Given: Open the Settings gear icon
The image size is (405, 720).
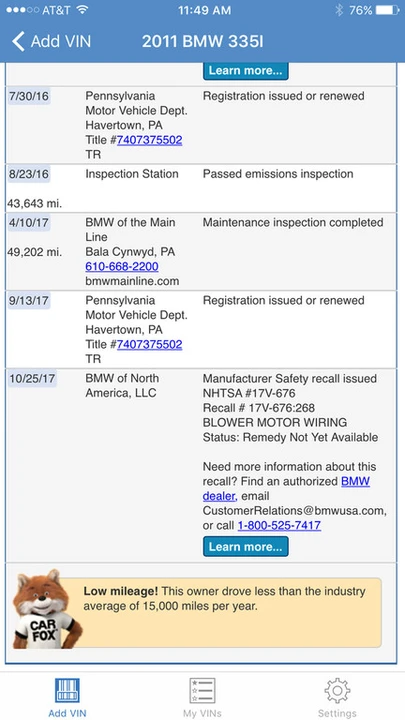Looking at the screenshot, I should pos(337,690).
